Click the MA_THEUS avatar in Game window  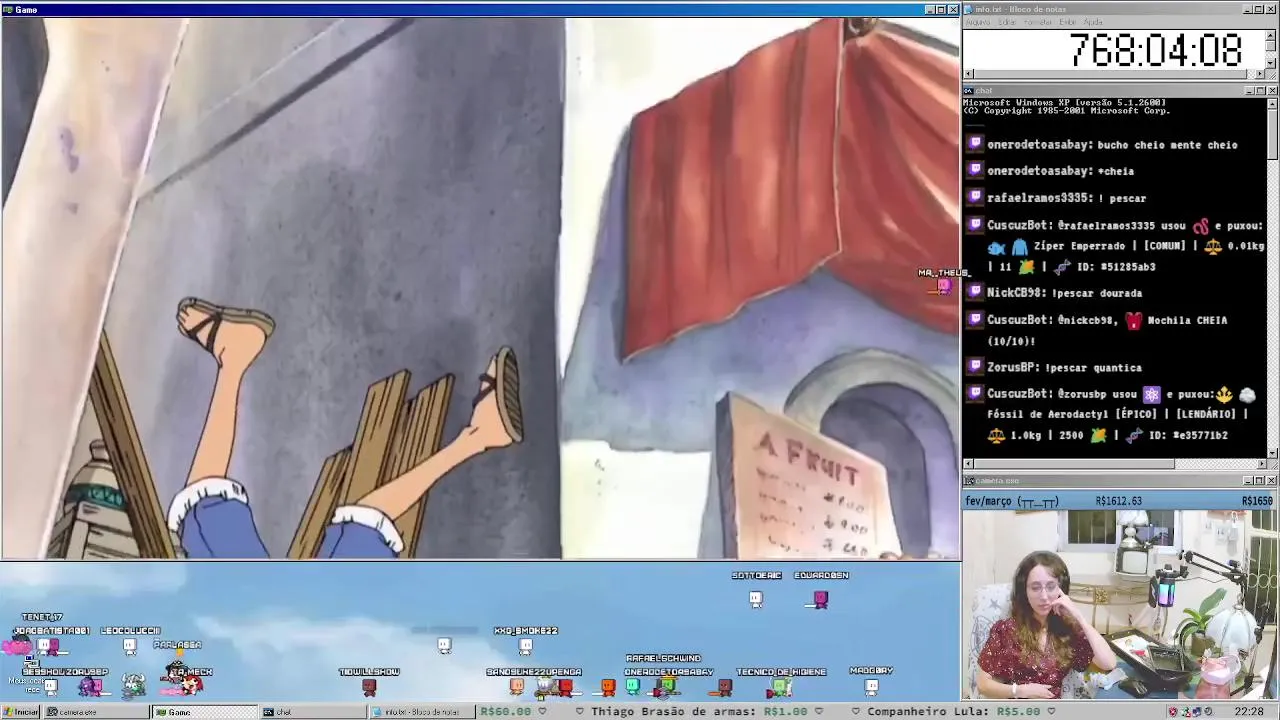point(943,287)
